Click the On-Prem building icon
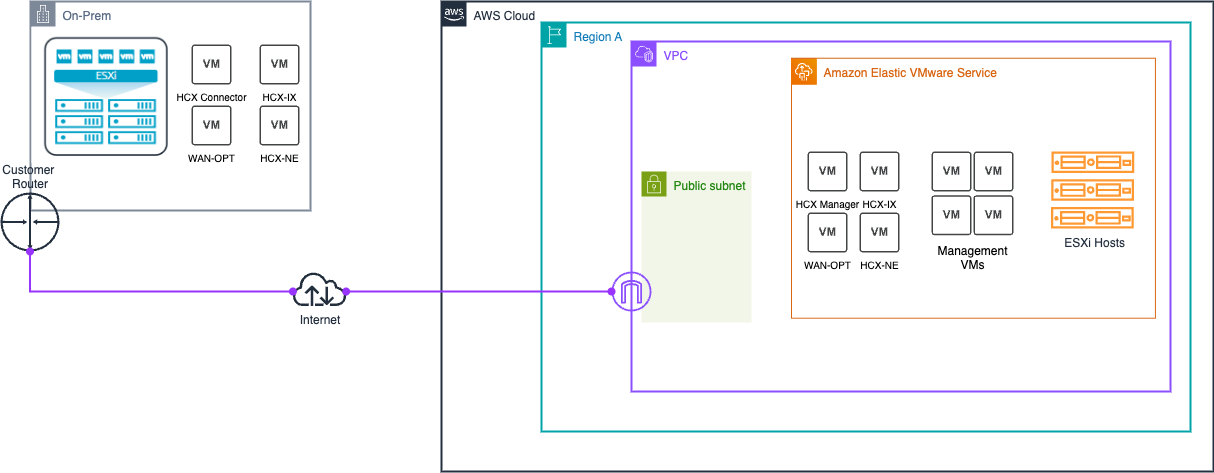The width and height of the screenshot is (1214, 473). [44, 15]
